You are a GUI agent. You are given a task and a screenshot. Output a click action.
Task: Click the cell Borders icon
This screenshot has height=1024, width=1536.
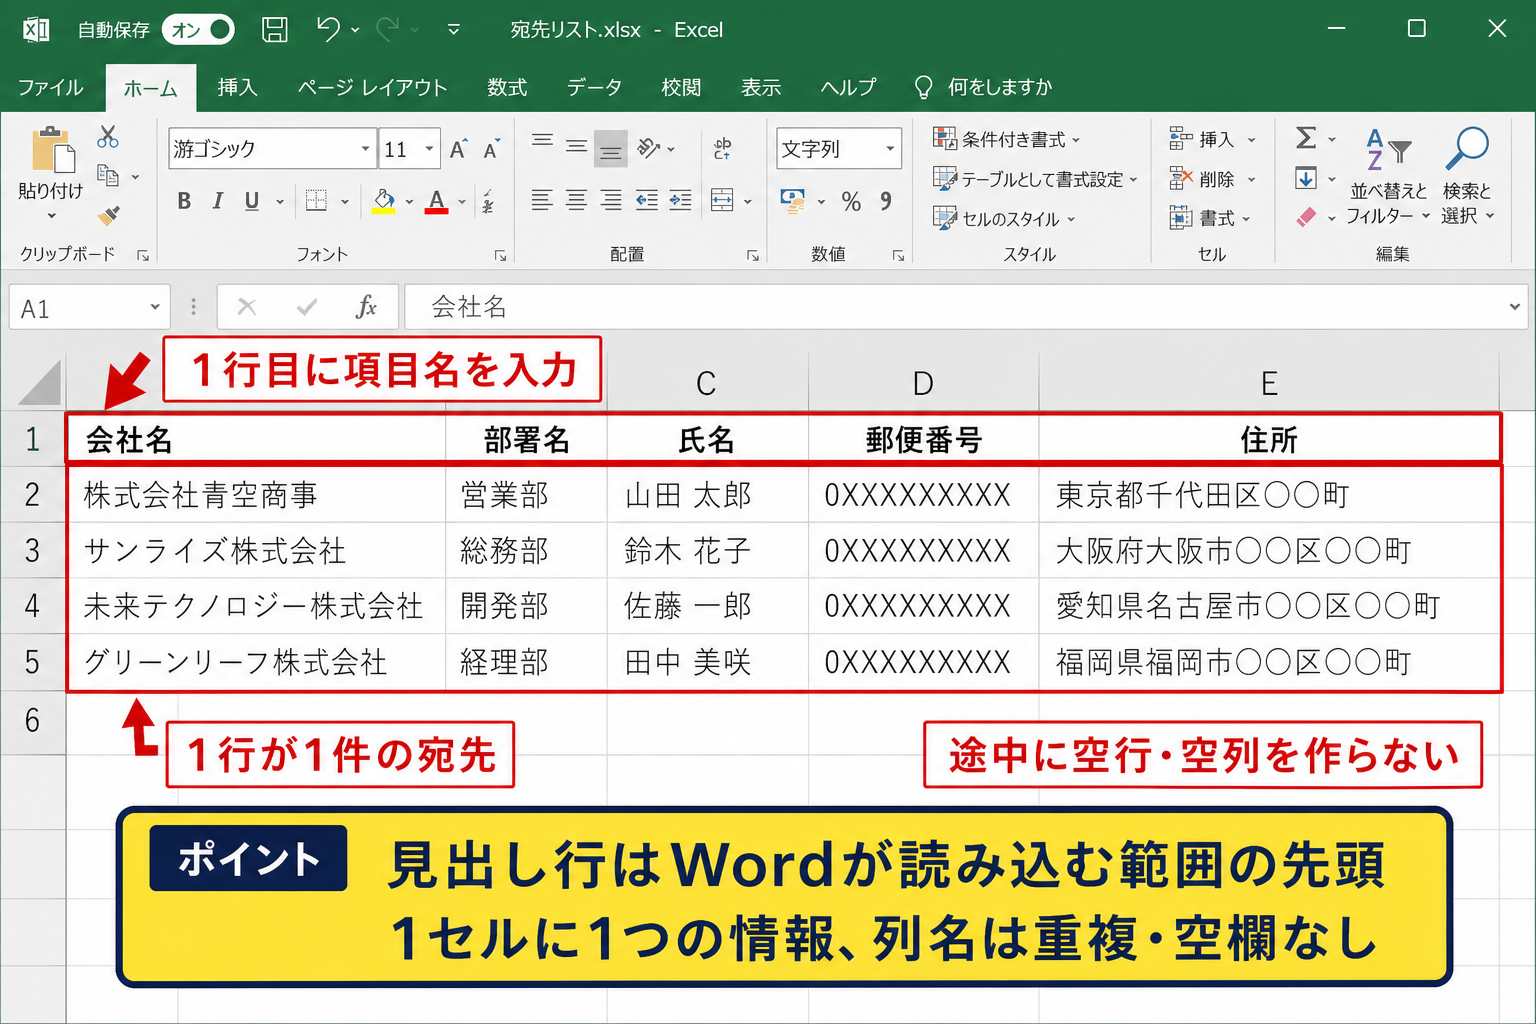tap(316, 201)
